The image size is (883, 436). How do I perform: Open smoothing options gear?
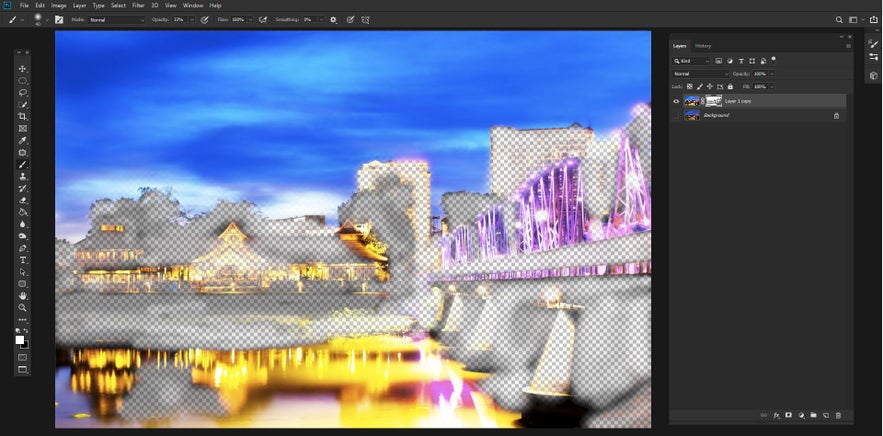(333, 20)
